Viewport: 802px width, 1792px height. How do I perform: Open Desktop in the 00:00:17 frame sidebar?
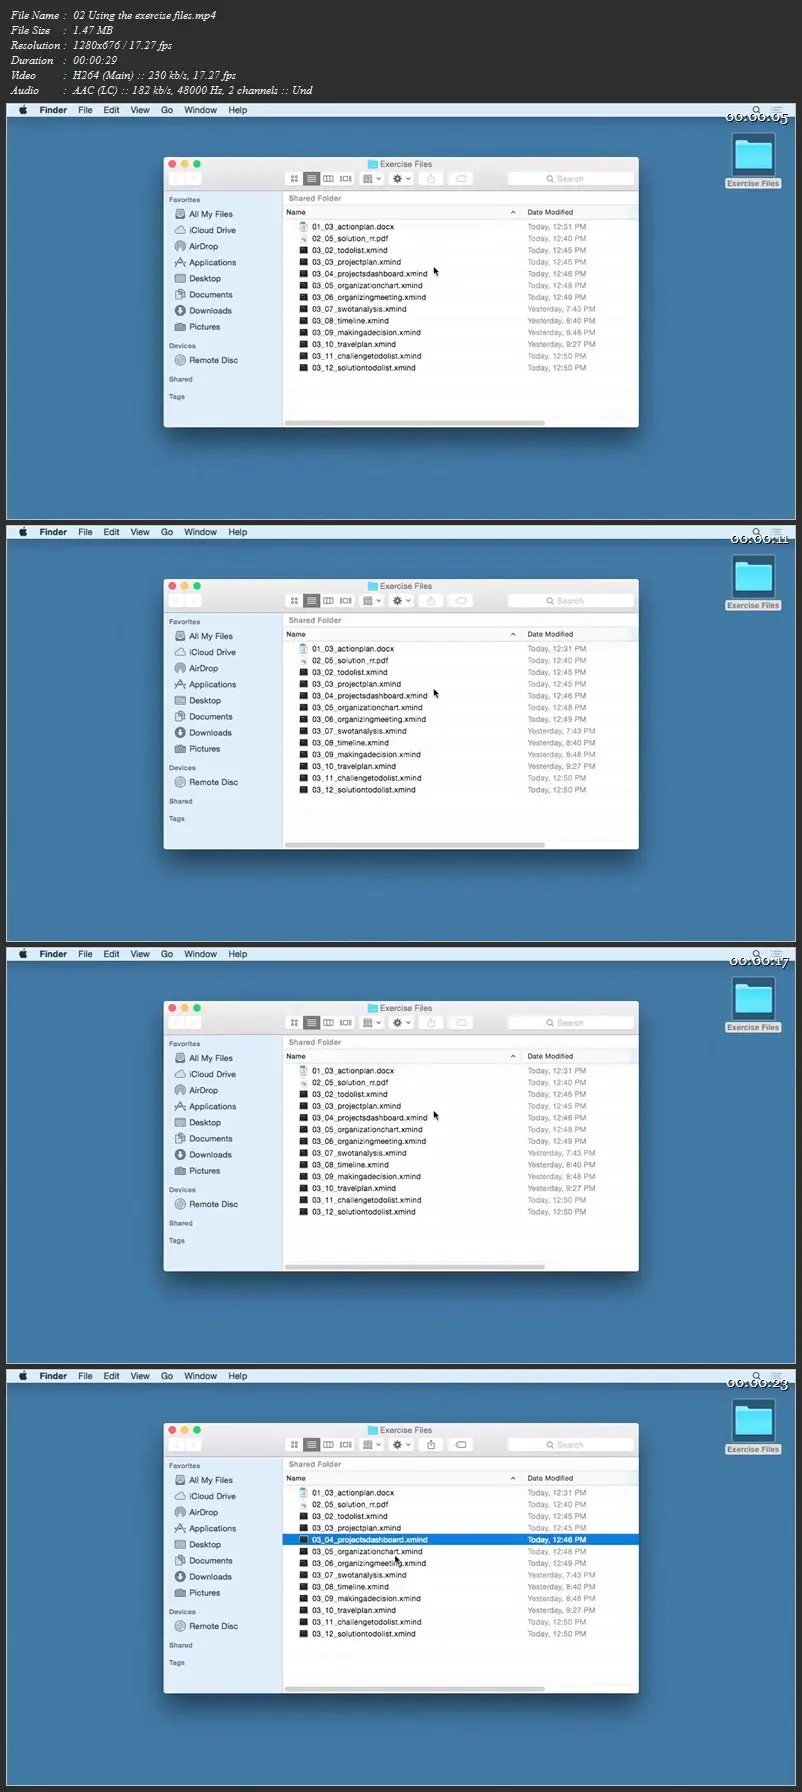coord(198,1122)
